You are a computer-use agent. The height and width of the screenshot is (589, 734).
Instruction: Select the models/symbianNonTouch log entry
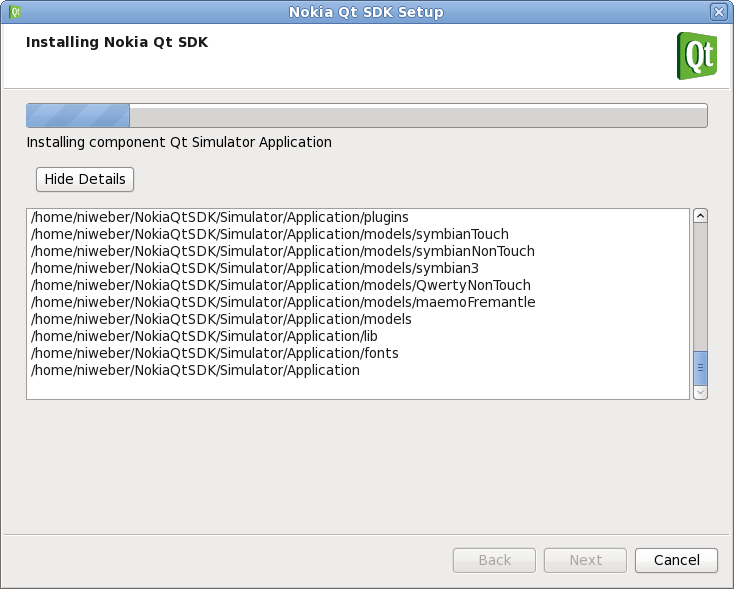pyautogui.click(x=282, y=251)
